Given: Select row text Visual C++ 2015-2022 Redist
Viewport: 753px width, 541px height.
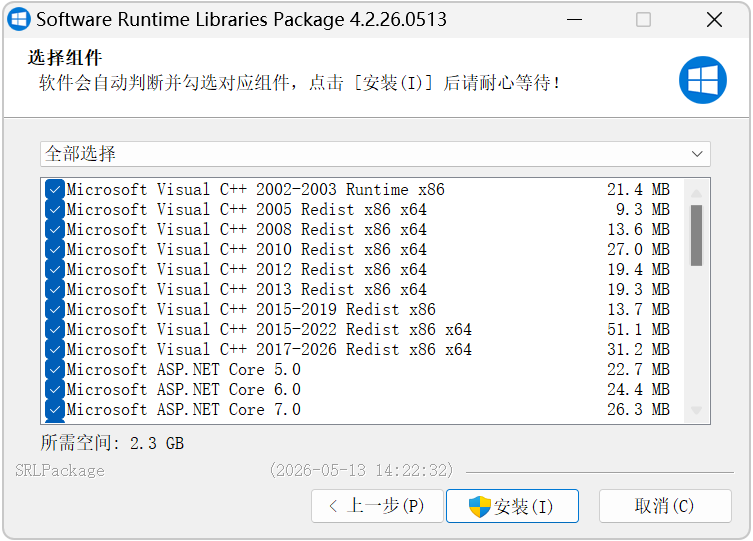Looking at the screenshot, I should pyautogui.click(x=269, y=330).
